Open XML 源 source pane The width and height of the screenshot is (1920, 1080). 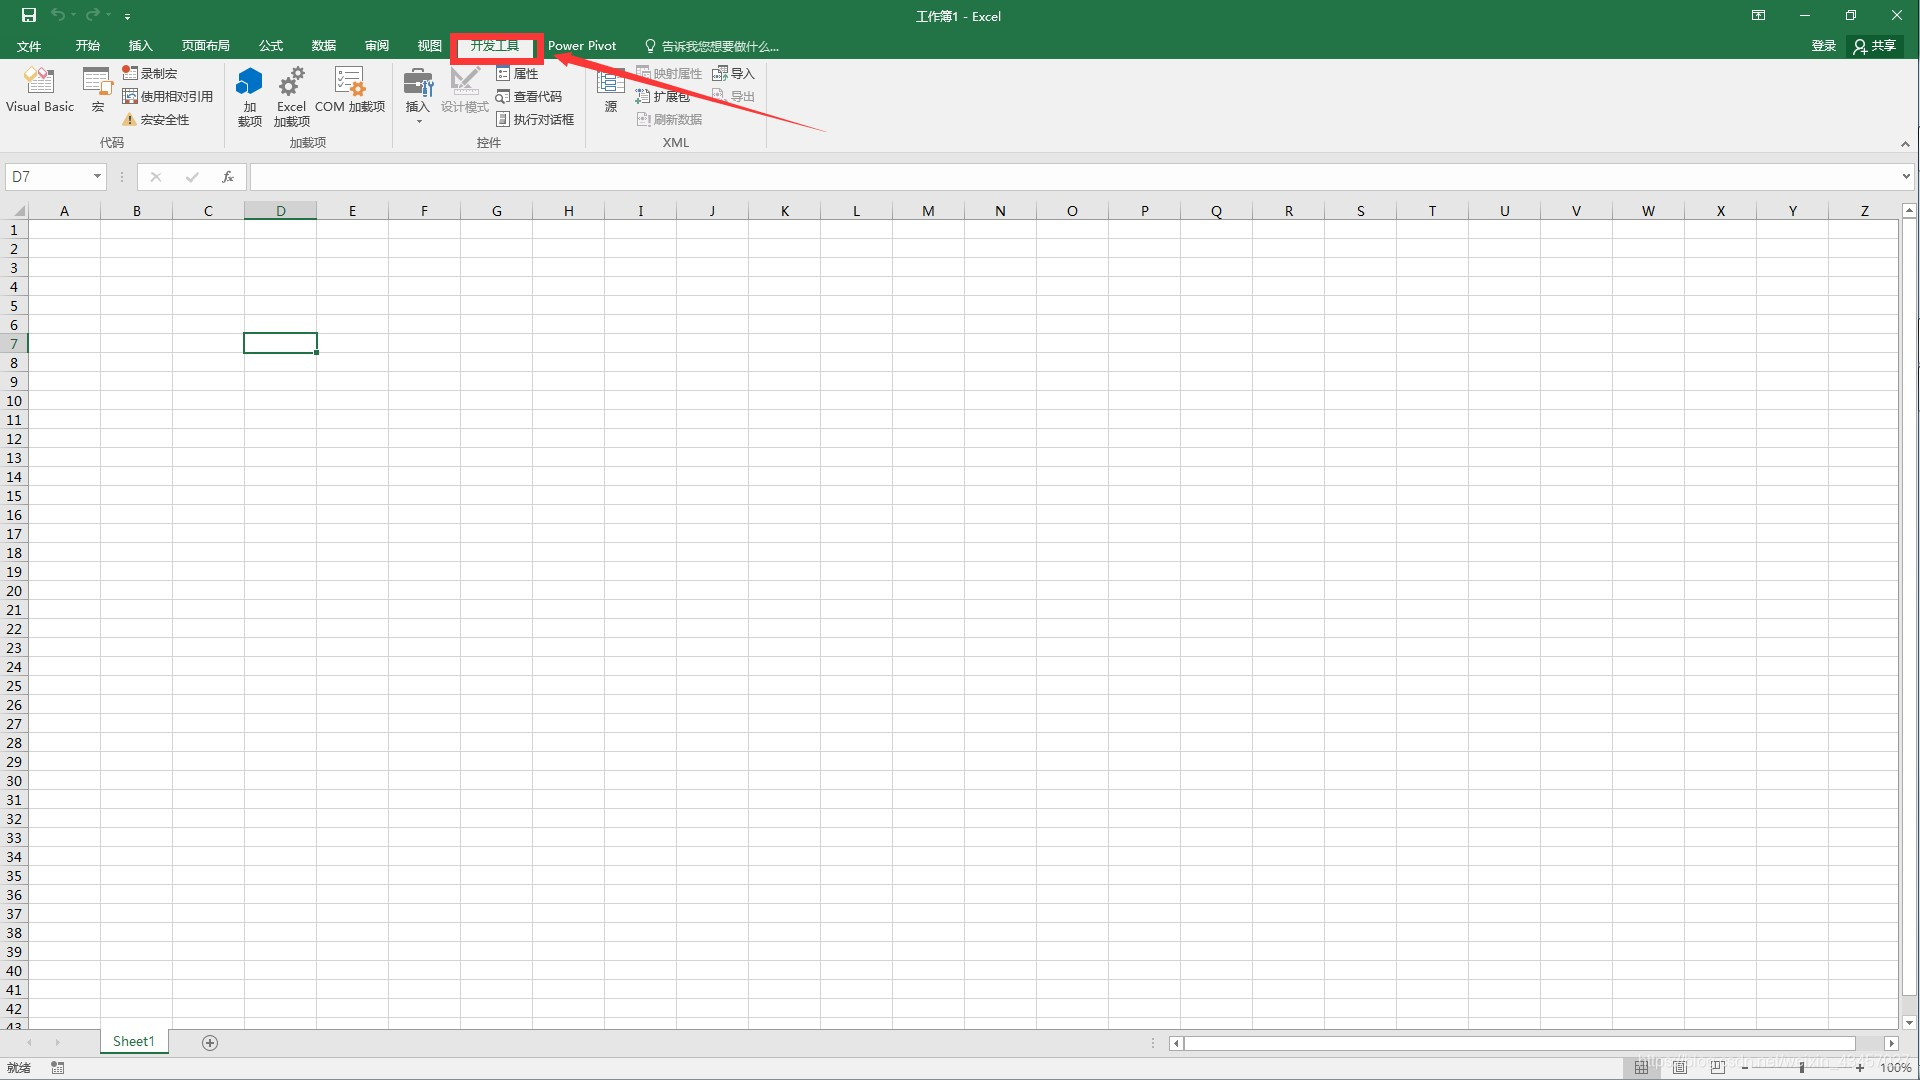(x=610, y=89)
